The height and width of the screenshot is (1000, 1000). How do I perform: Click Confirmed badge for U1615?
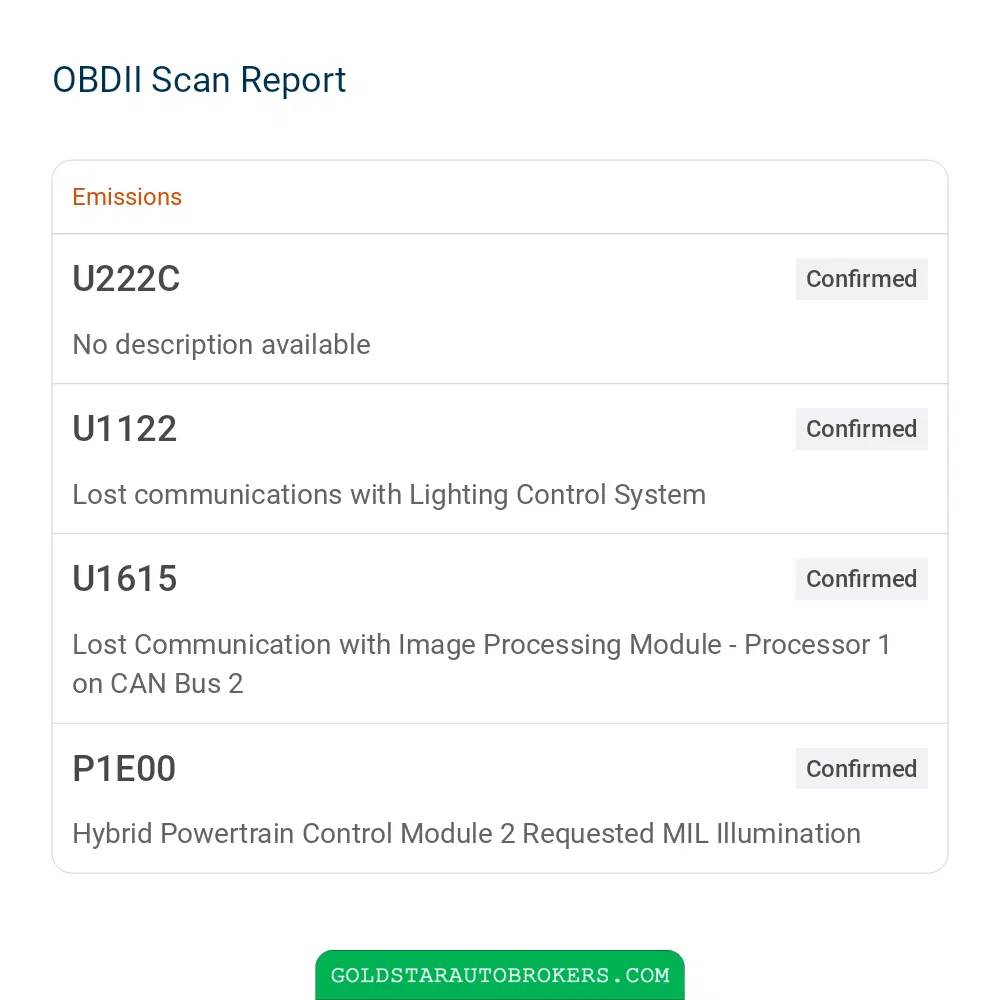861,578
